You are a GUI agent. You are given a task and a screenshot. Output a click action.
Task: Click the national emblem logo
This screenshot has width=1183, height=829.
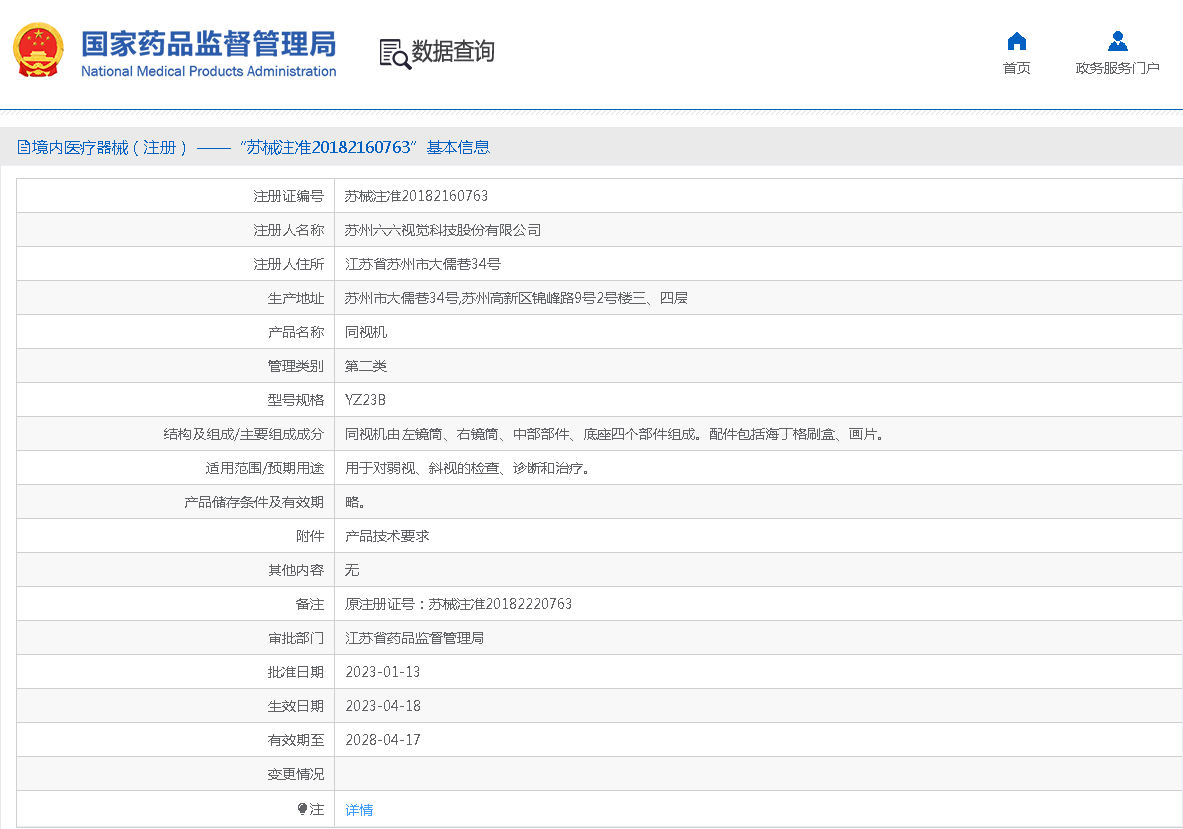[38, 50]
